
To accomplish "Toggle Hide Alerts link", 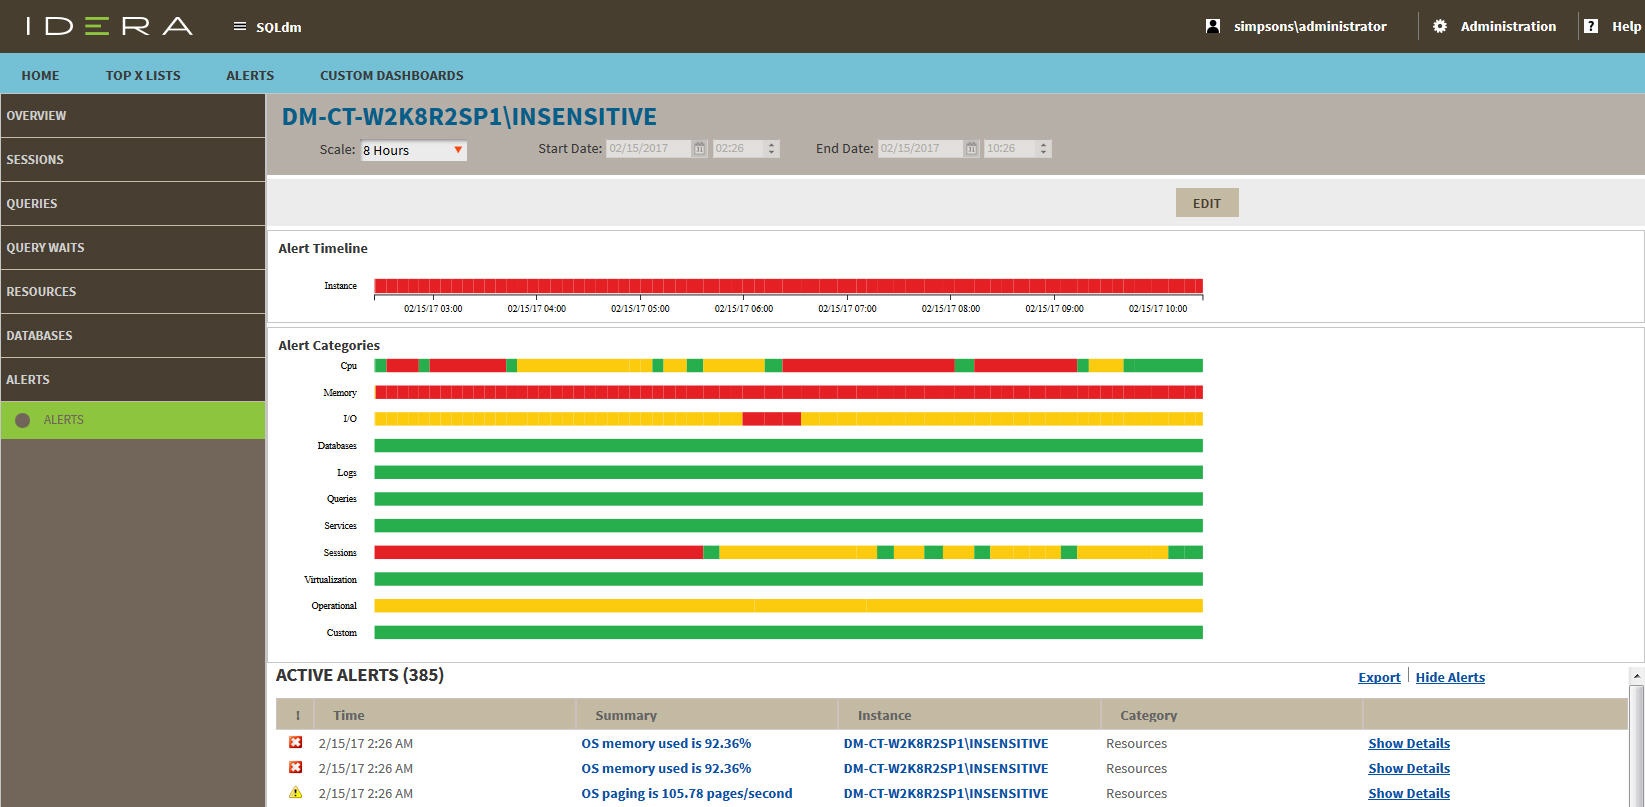I will click(x=1449, y=678).
